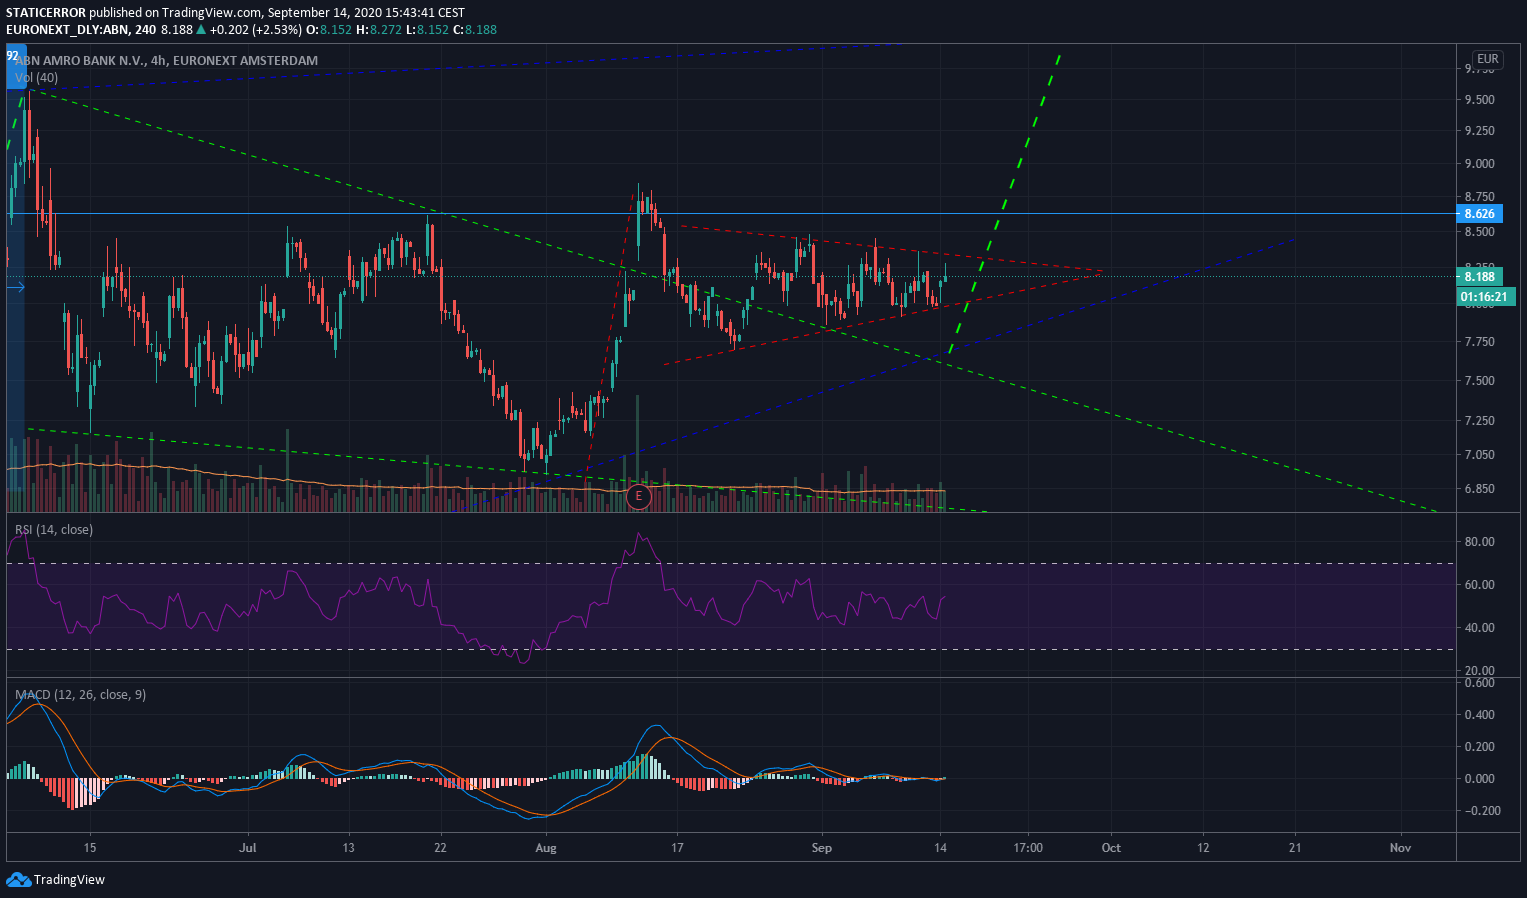Click the Sep date on time axis
The height and width of the screenshot is (898, 1527).
[822, 848]
